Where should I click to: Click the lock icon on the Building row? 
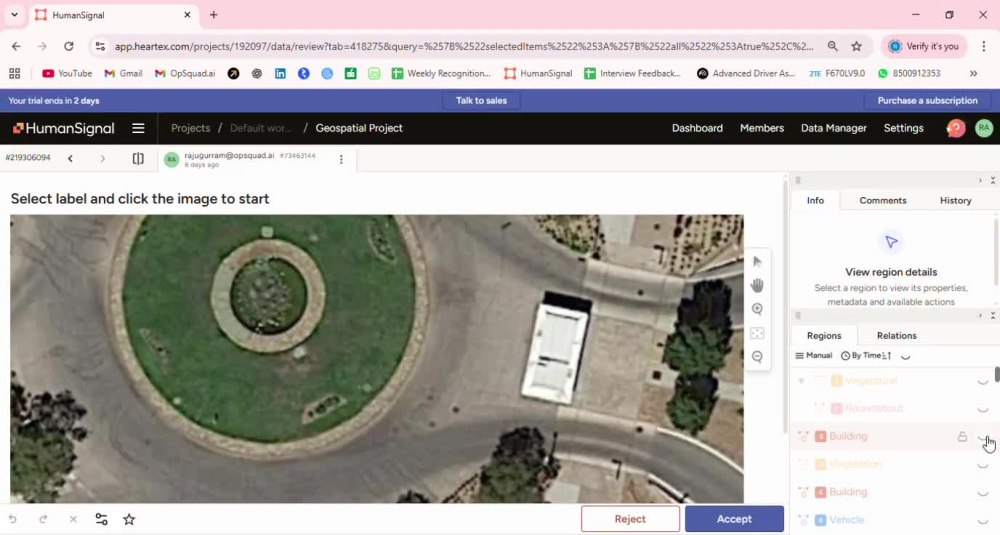click(962, 437)
